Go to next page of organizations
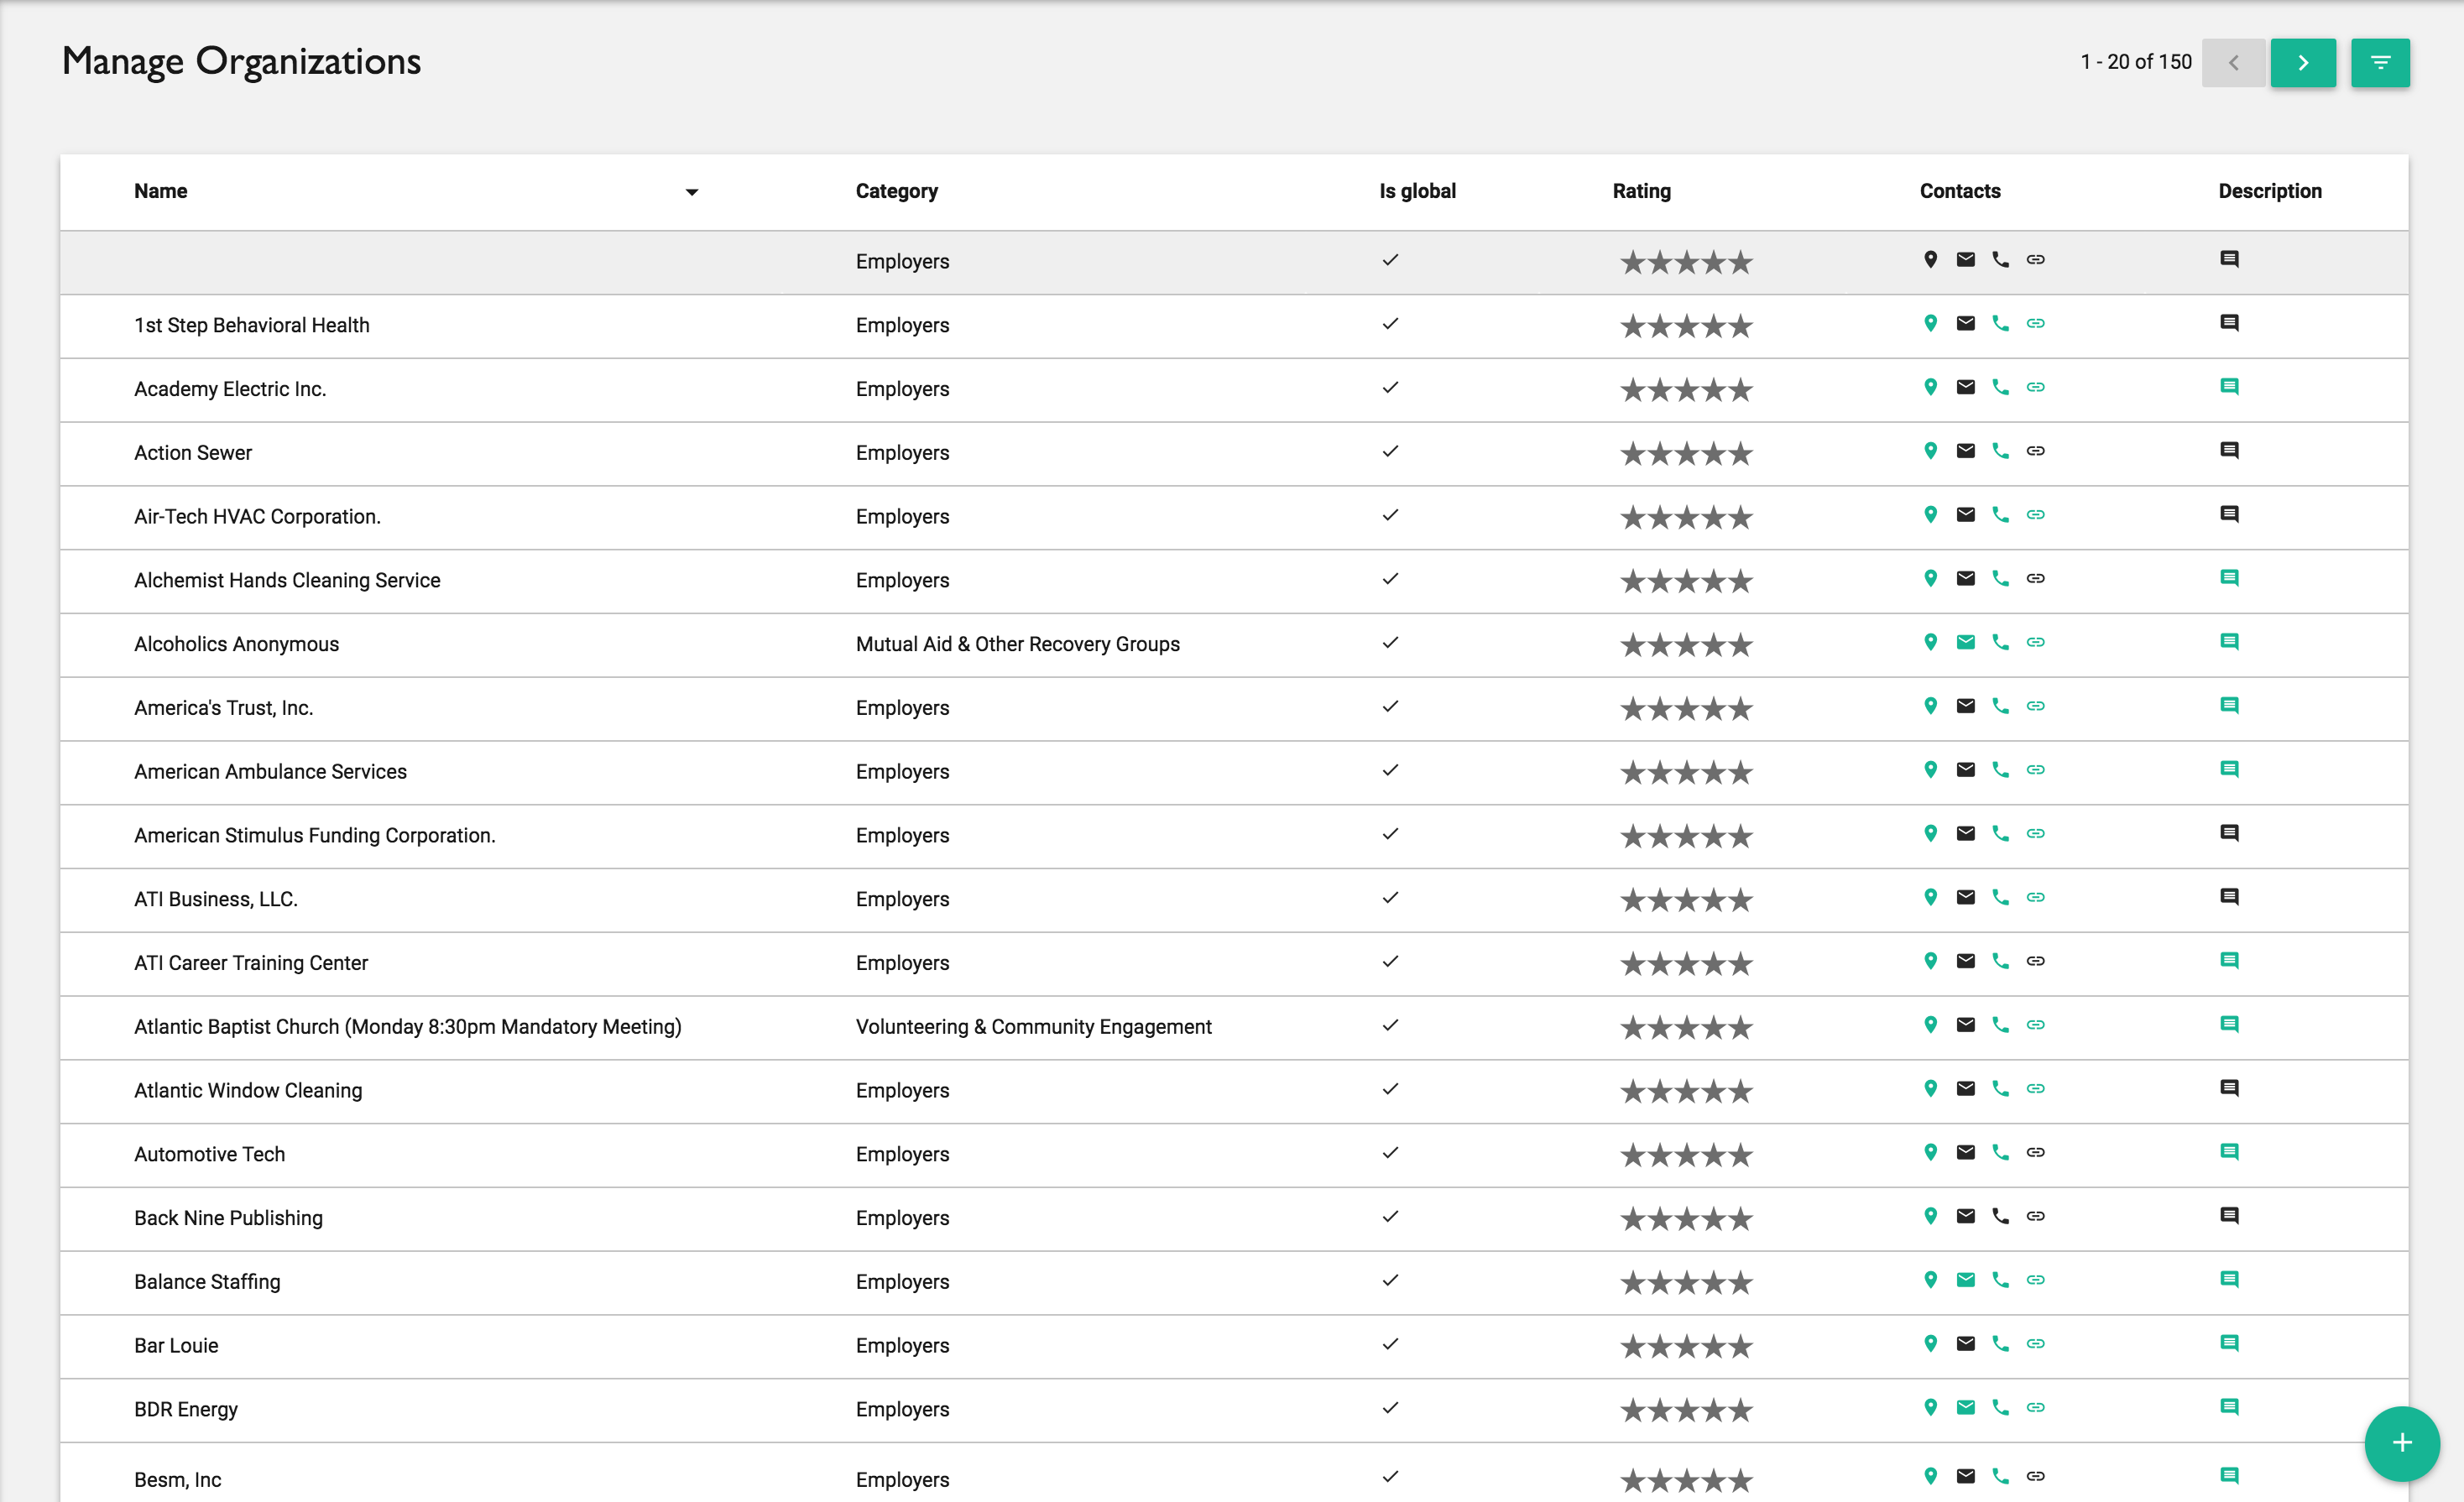This screenshot has width=2464, height=1502. 2302,63
